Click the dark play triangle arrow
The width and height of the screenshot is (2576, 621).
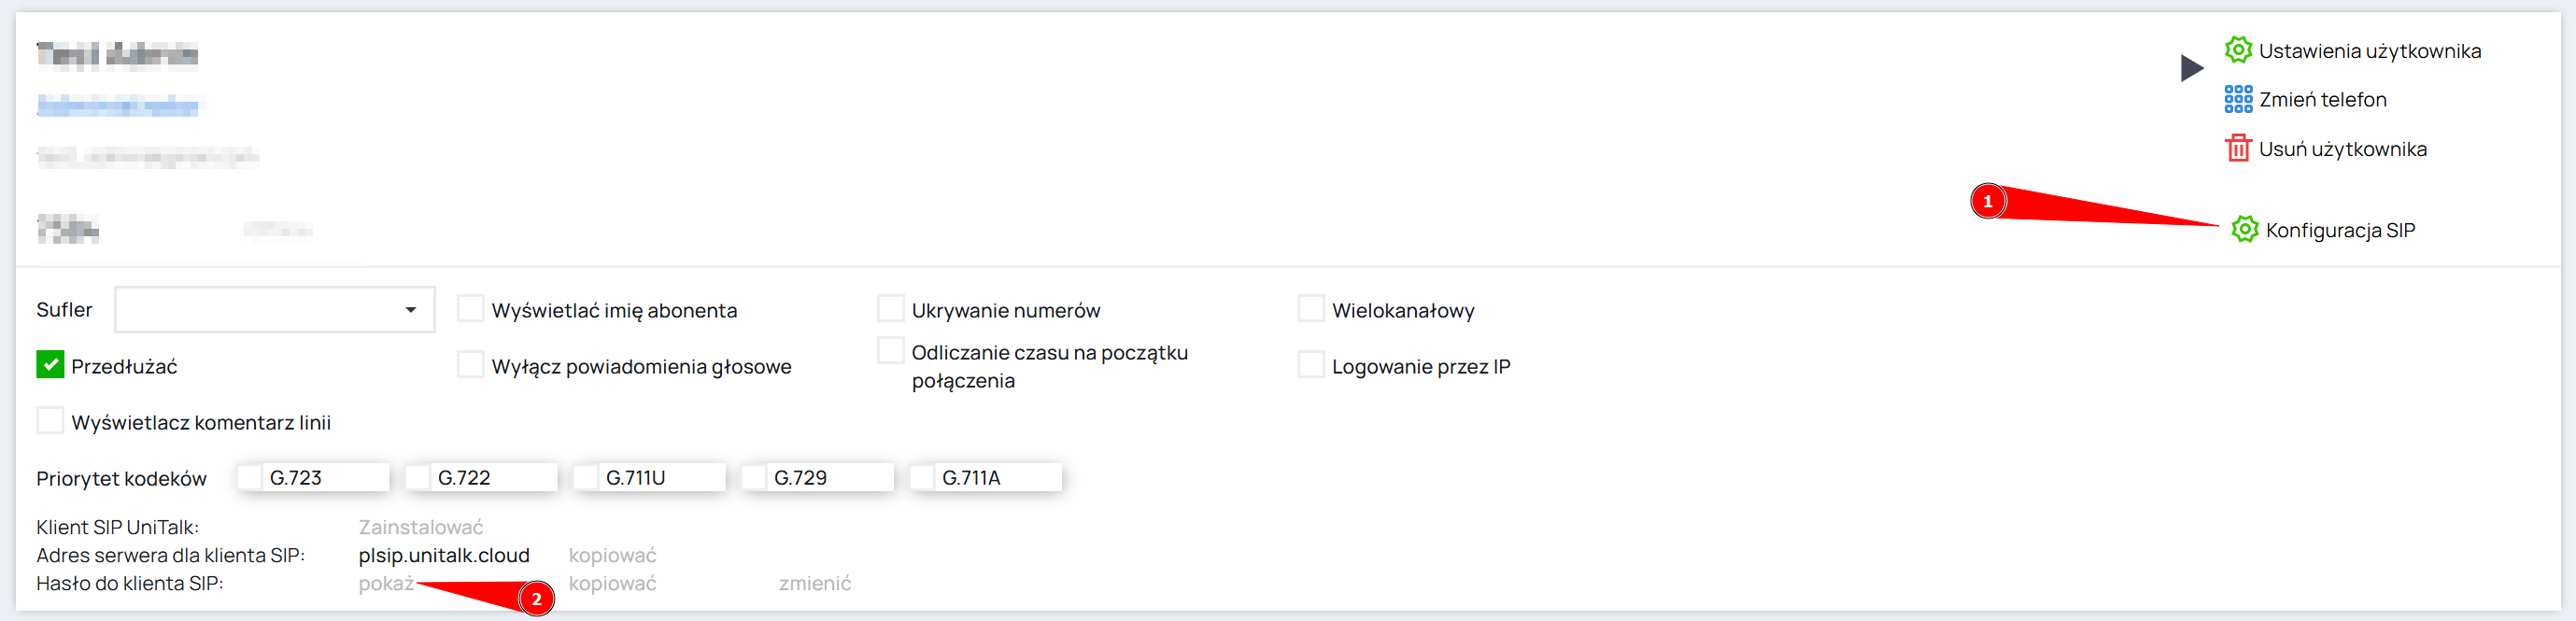tap(2191, 68)
